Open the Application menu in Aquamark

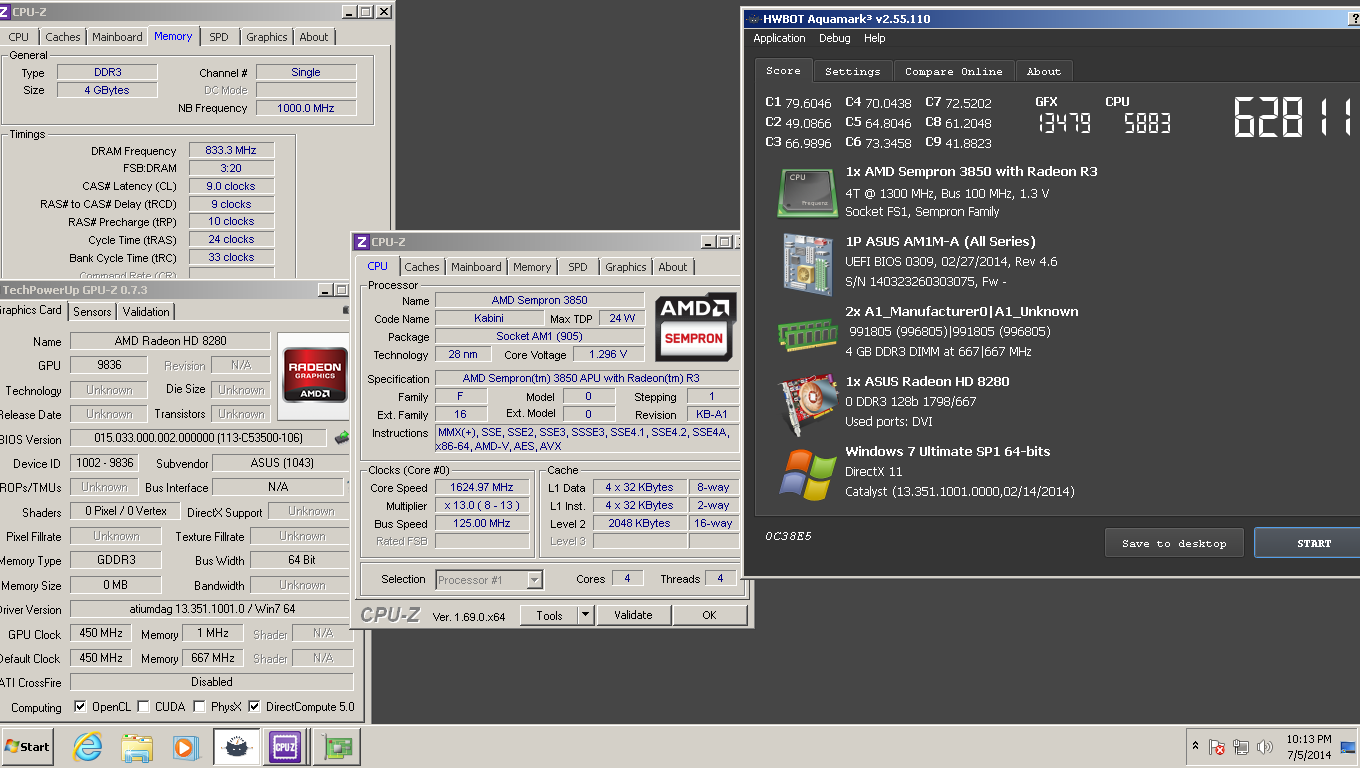tap(779, 38)
